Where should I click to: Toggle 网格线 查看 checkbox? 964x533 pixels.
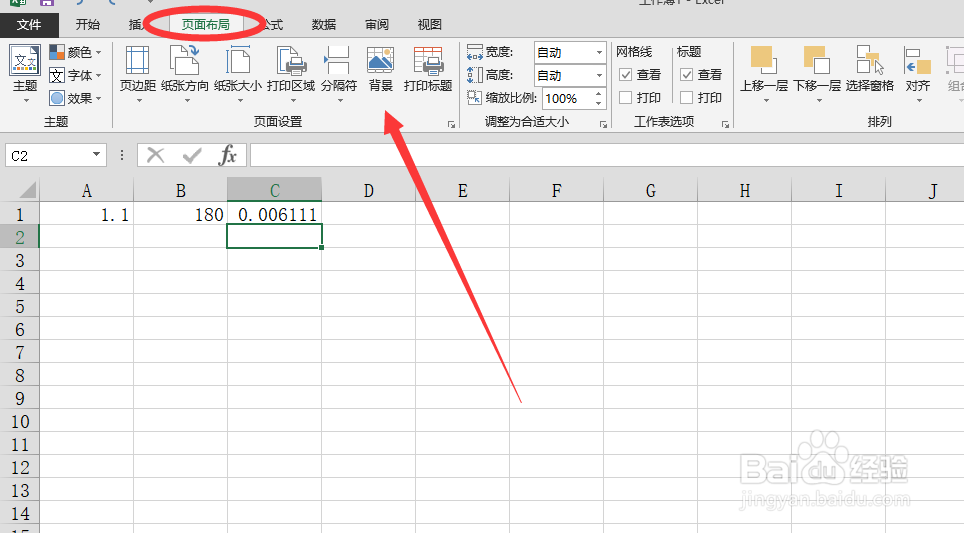[x=625, y=75]
